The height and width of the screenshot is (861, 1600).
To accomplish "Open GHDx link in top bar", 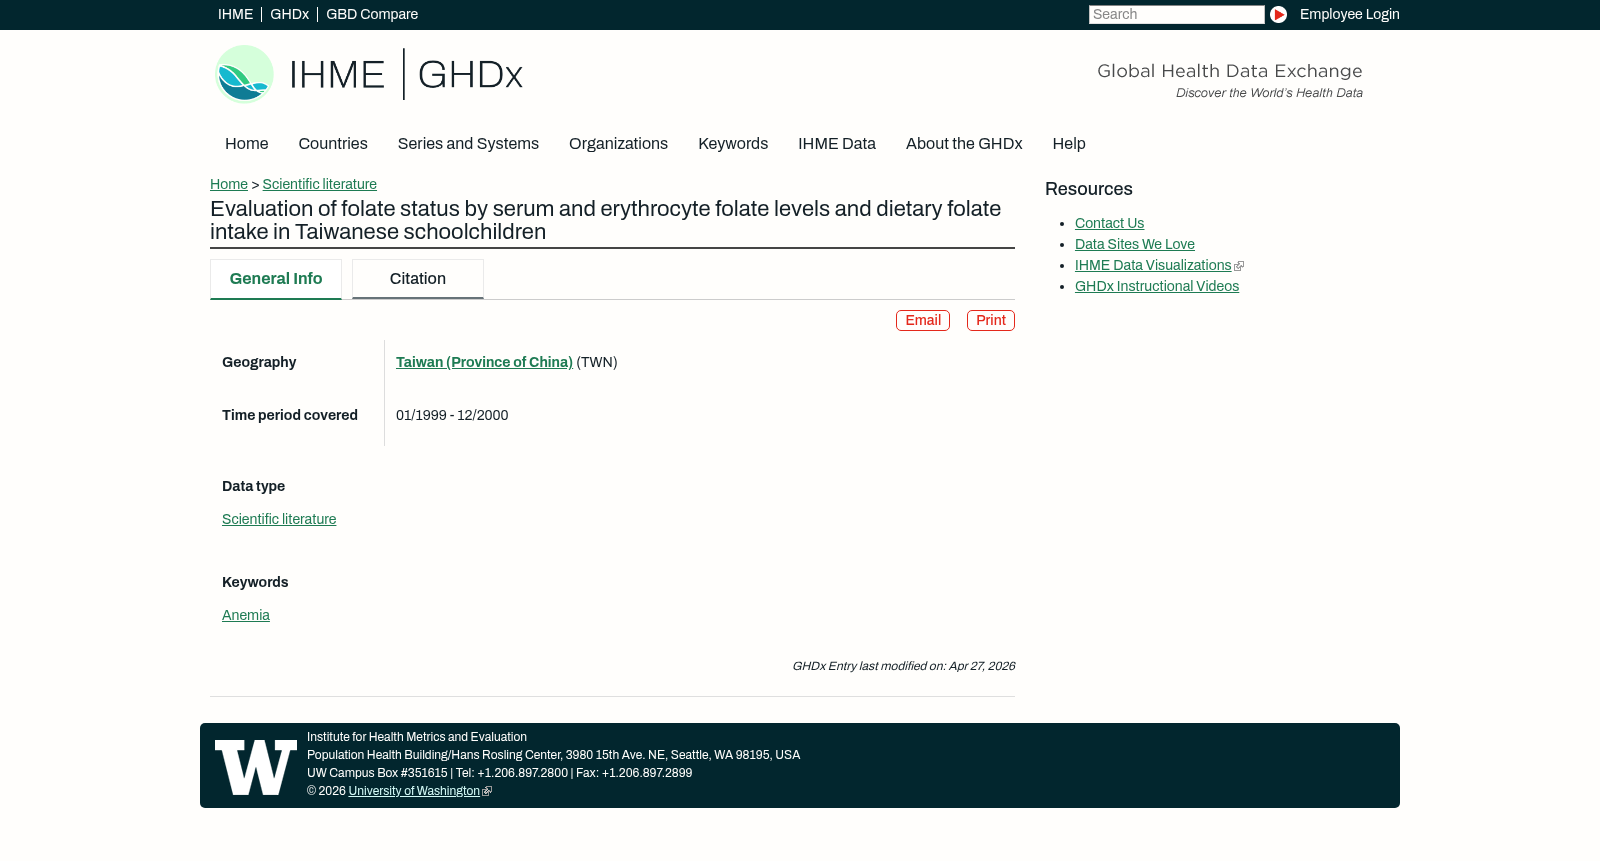I will pos(289,14).
